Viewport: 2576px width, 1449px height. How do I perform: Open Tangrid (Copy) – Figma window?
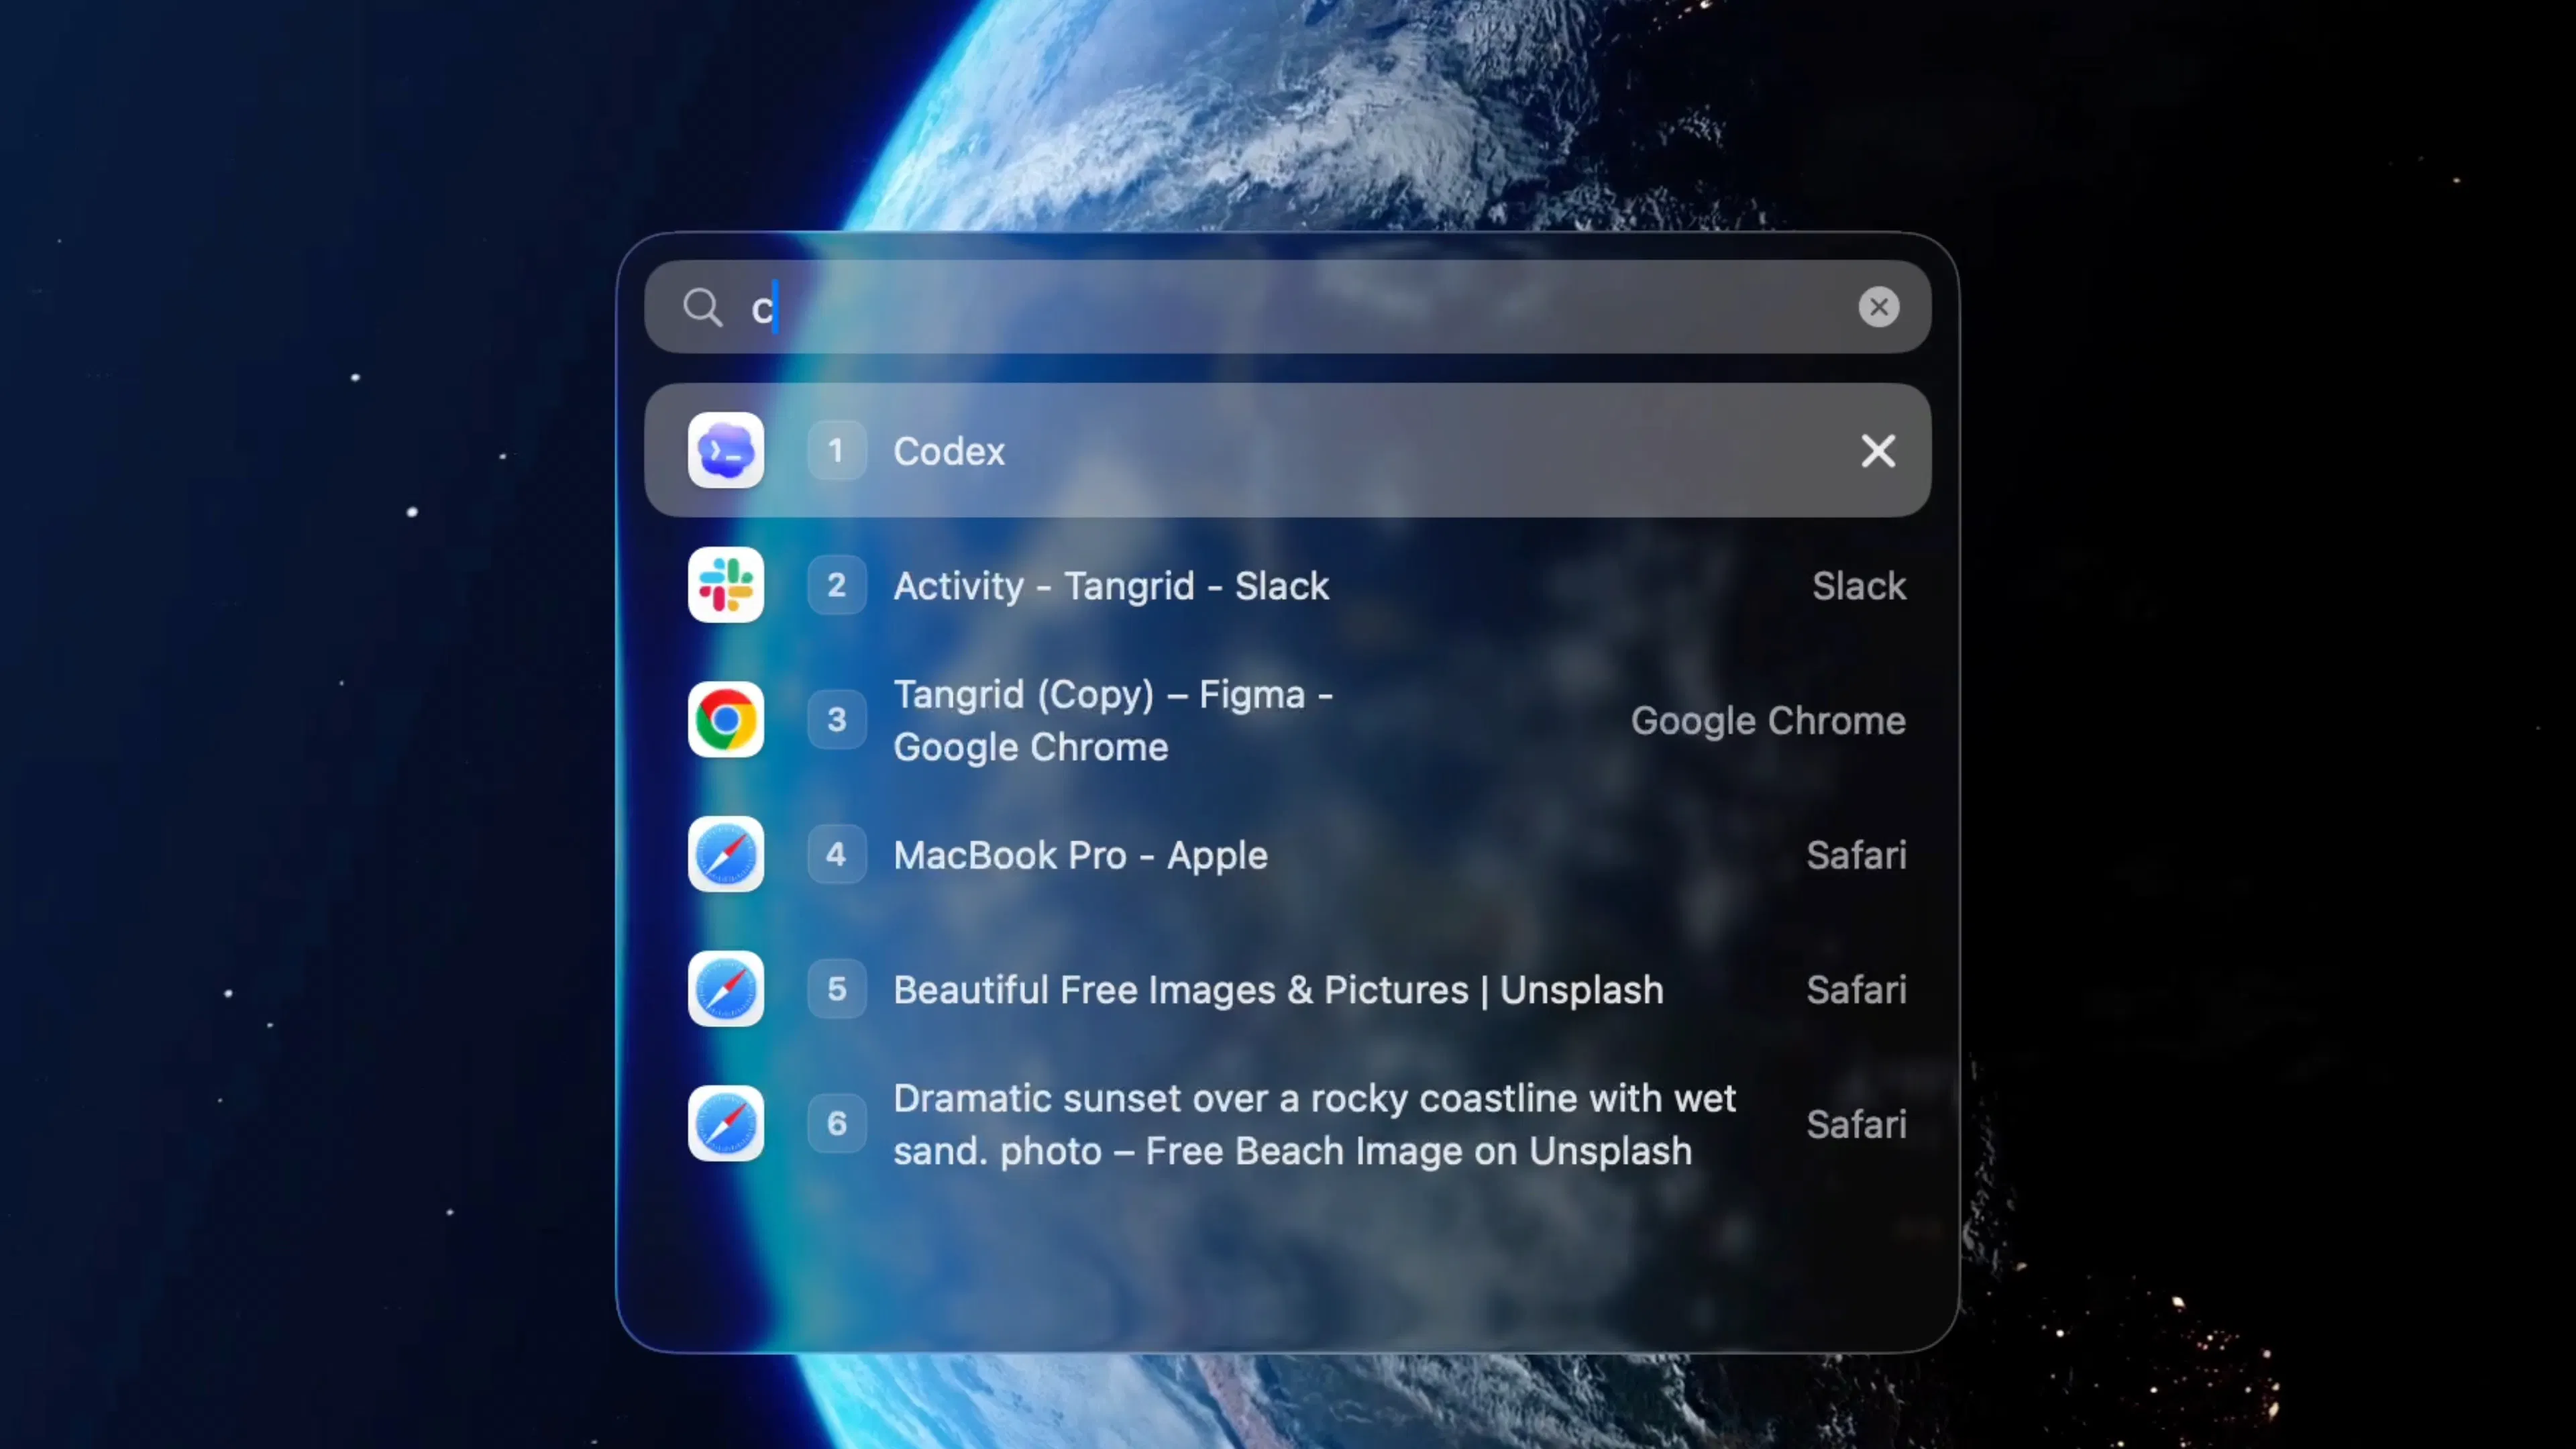click(1288, 720)
